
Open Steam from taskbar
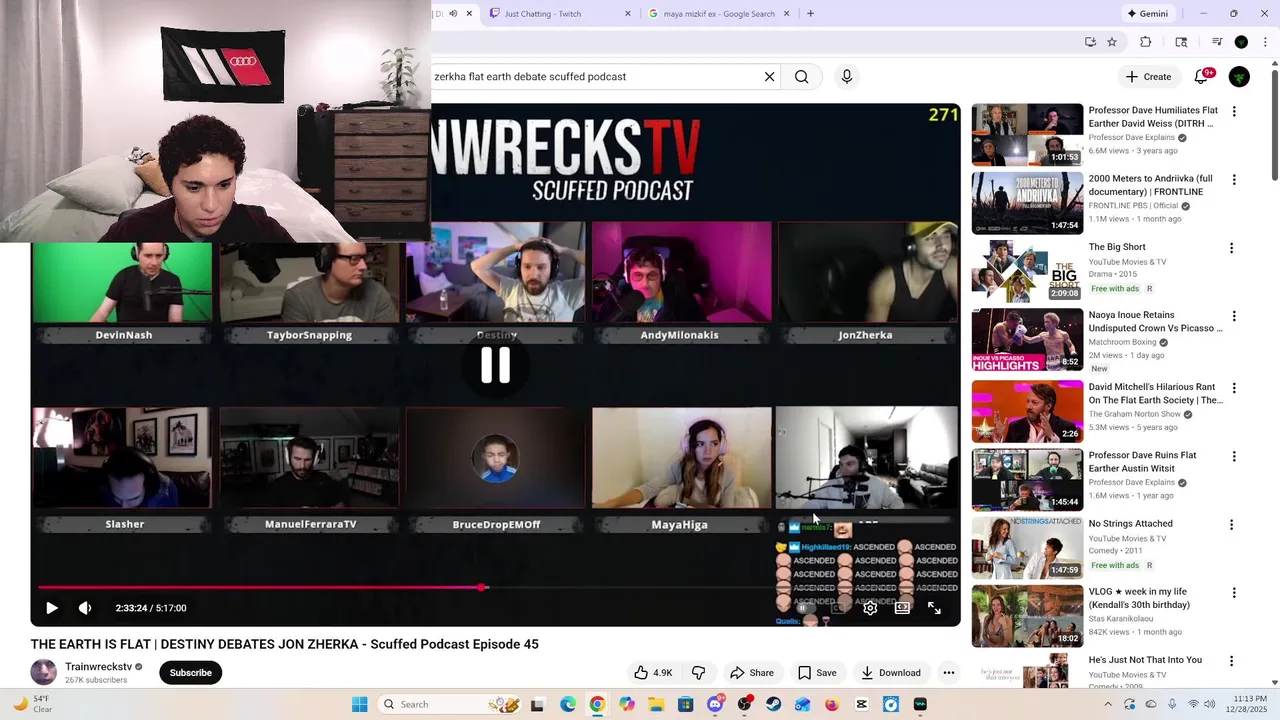(773, 704)
